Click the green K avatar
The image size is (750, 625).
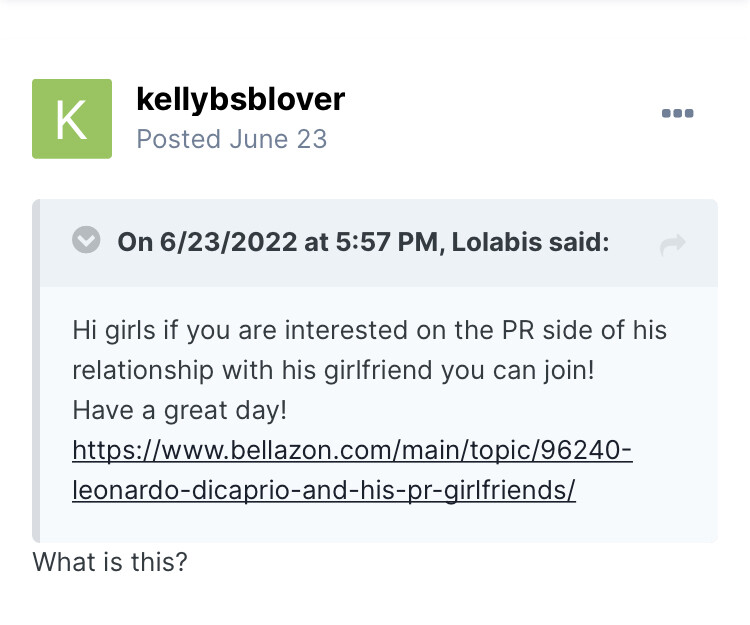(x=72, y=119)
